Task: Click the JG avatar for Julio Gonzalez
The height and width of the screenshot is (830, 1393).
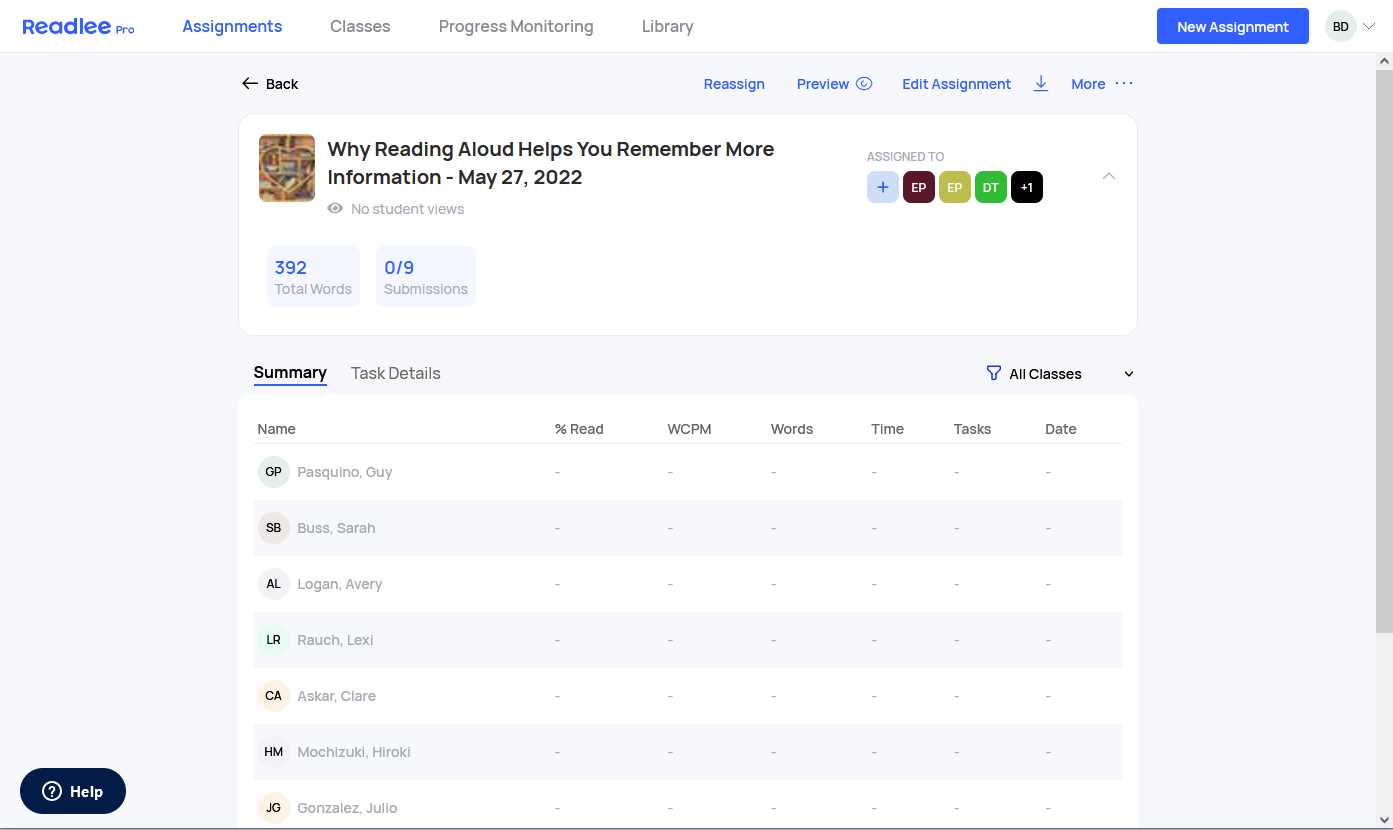Action: click(x=274, y=808)
